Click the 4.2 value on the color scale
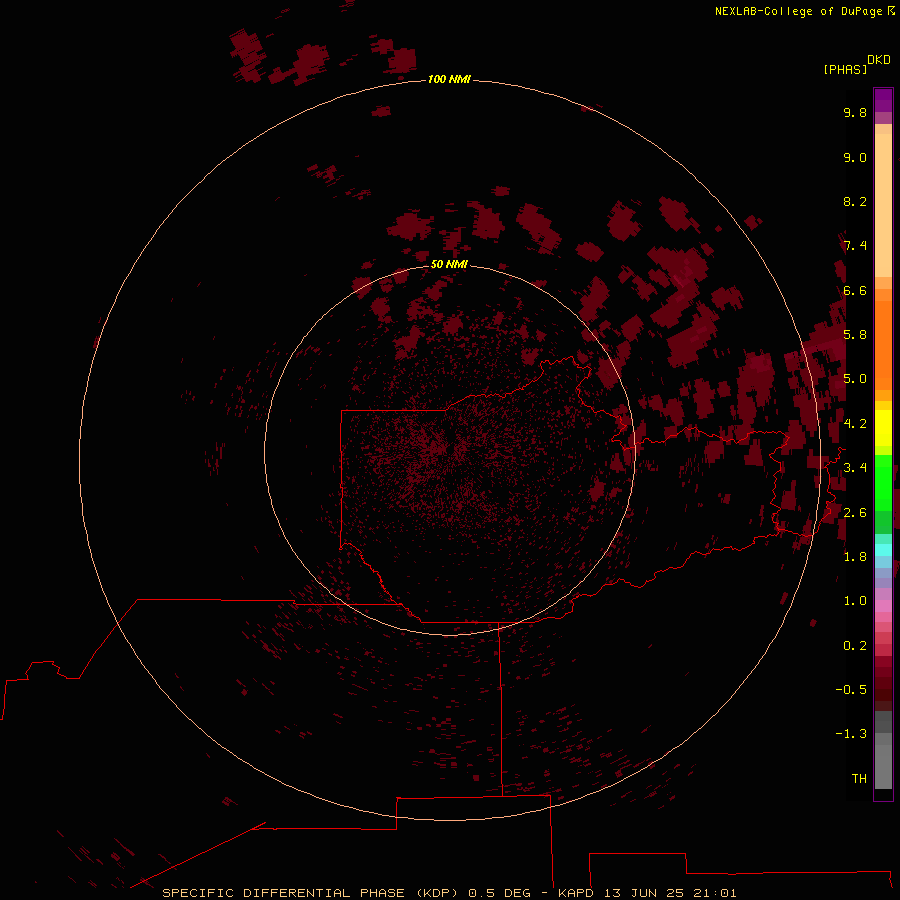The width and height of the screenshot is (900, 900). coord(855,424)
